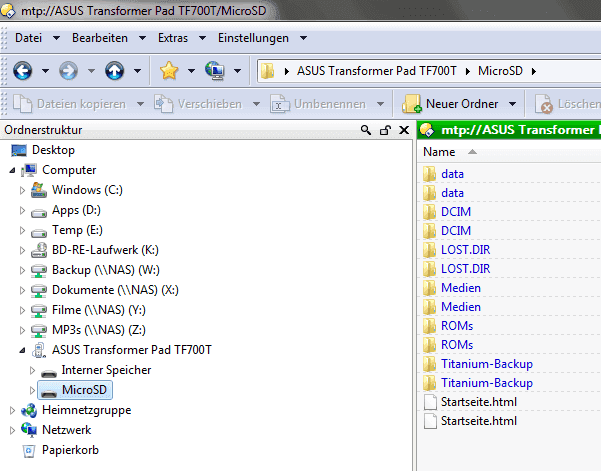Open the Einstellungen menu
601x471 pixels.
(x=253, y=38)
